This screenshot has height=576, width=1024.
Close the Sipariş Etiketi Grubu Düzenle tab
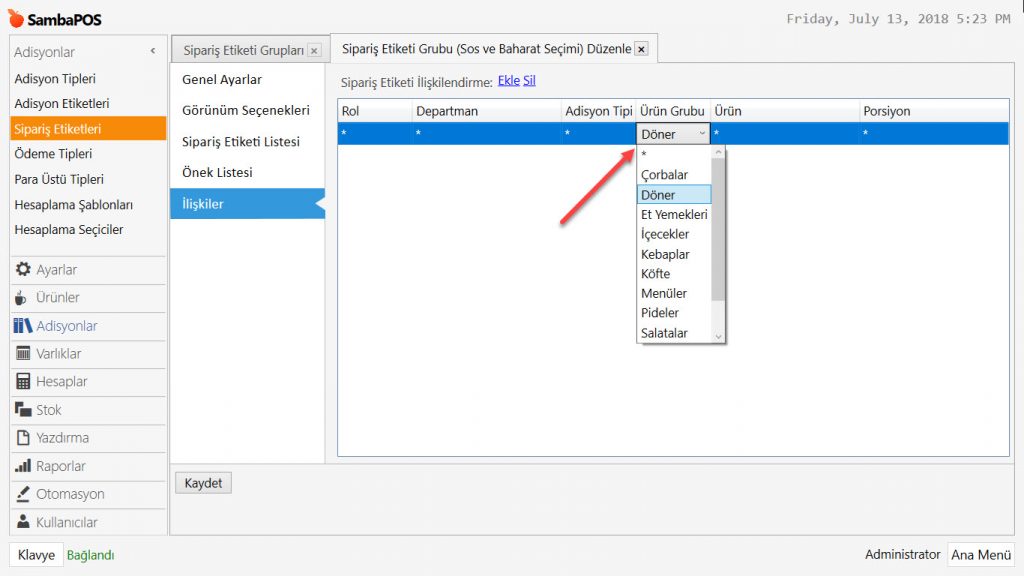[x=641, y=49]
